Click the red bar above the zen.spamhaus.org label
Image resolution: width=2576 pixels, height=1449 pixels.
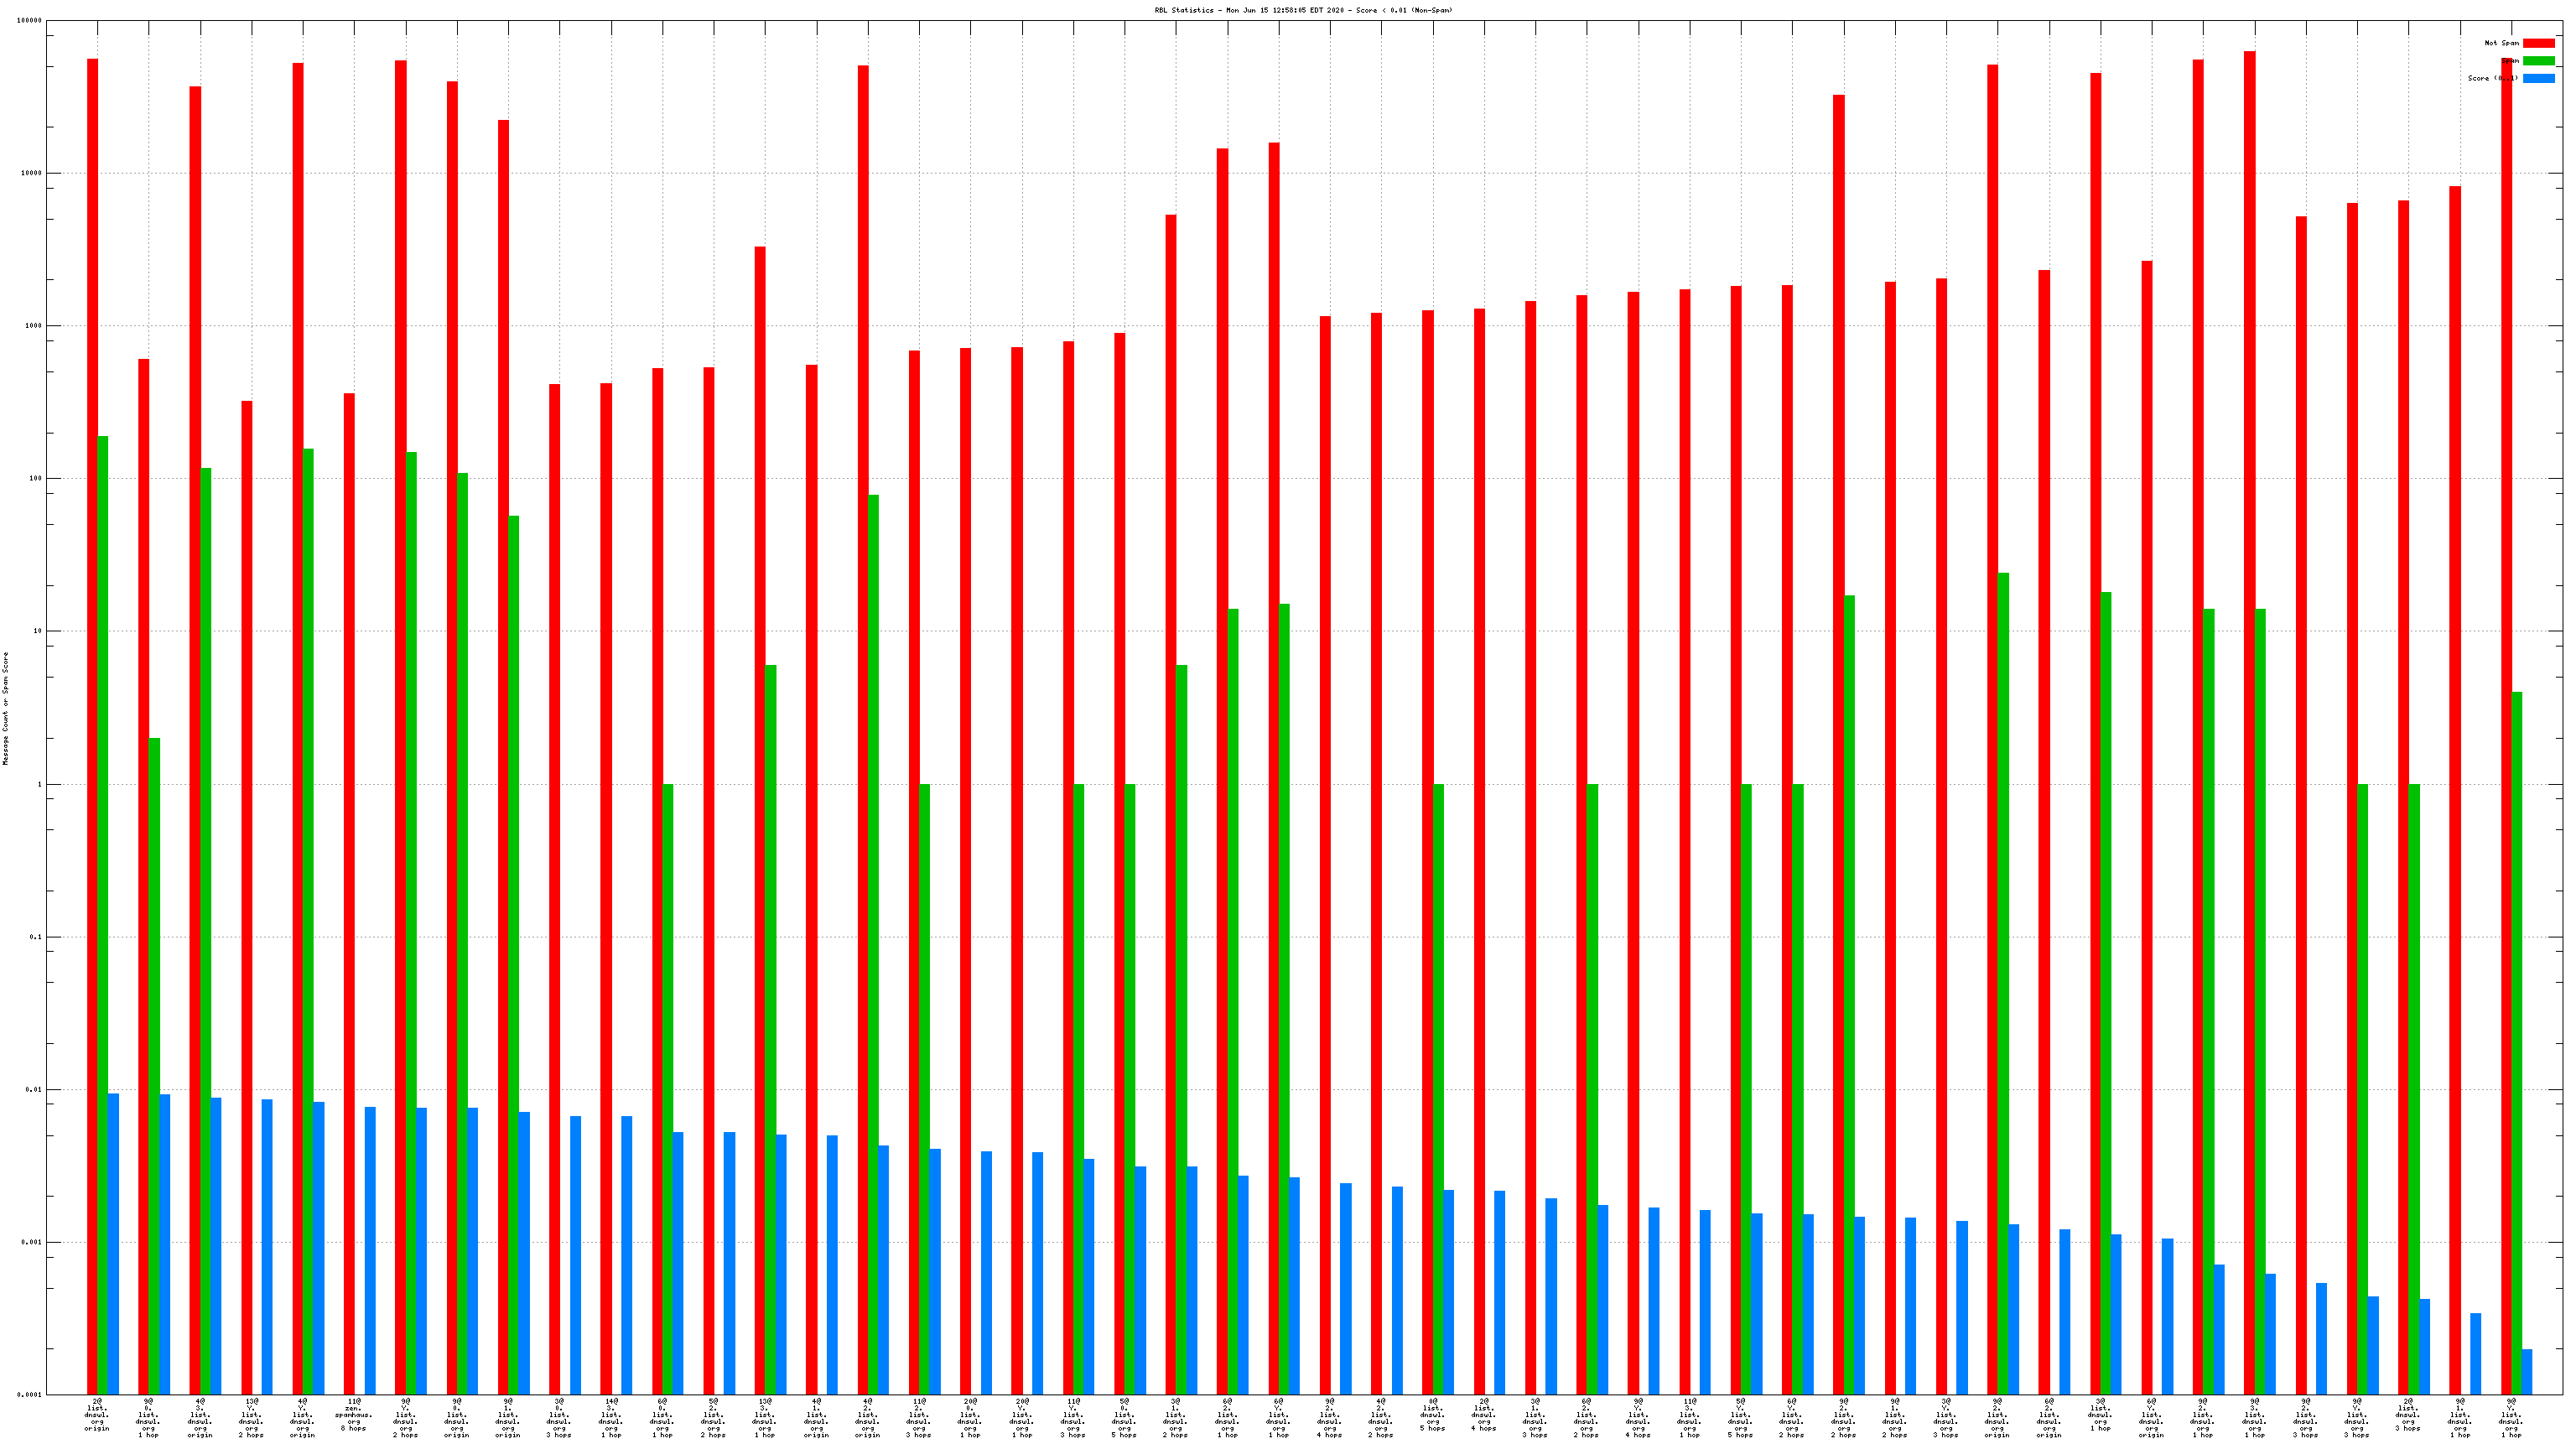pyautogui.click(x=349, y=894)
